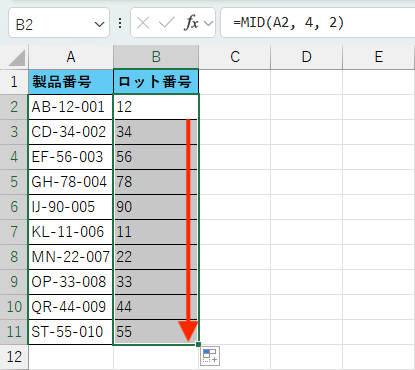Select row 7 header
415x370 pixels.
(x=14, y=232)
